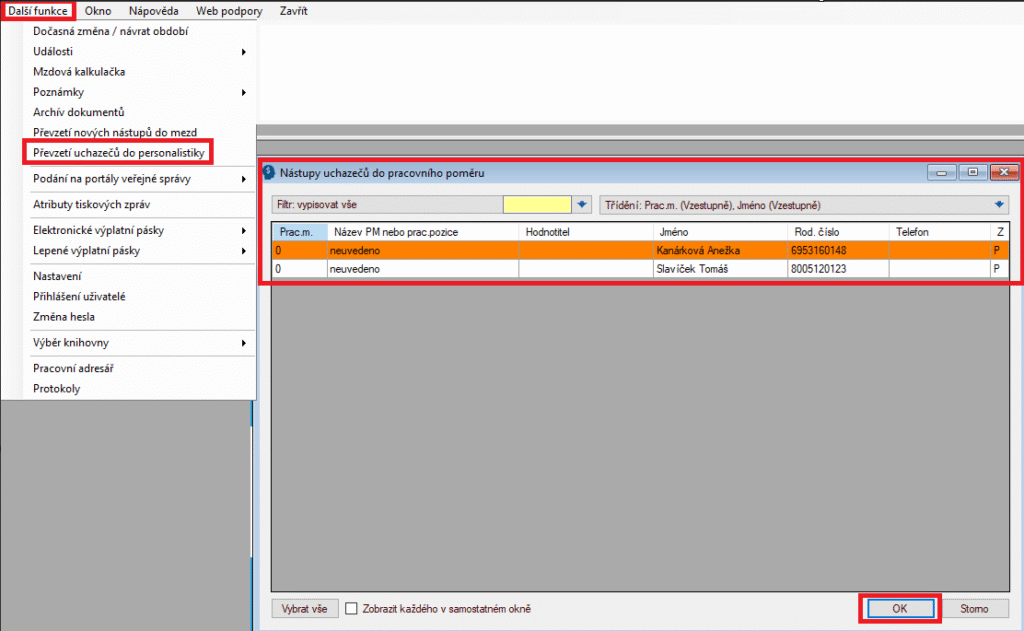The image size is (1024, 631).
Task: Confirm with the OK button
Action: [900, 609]
